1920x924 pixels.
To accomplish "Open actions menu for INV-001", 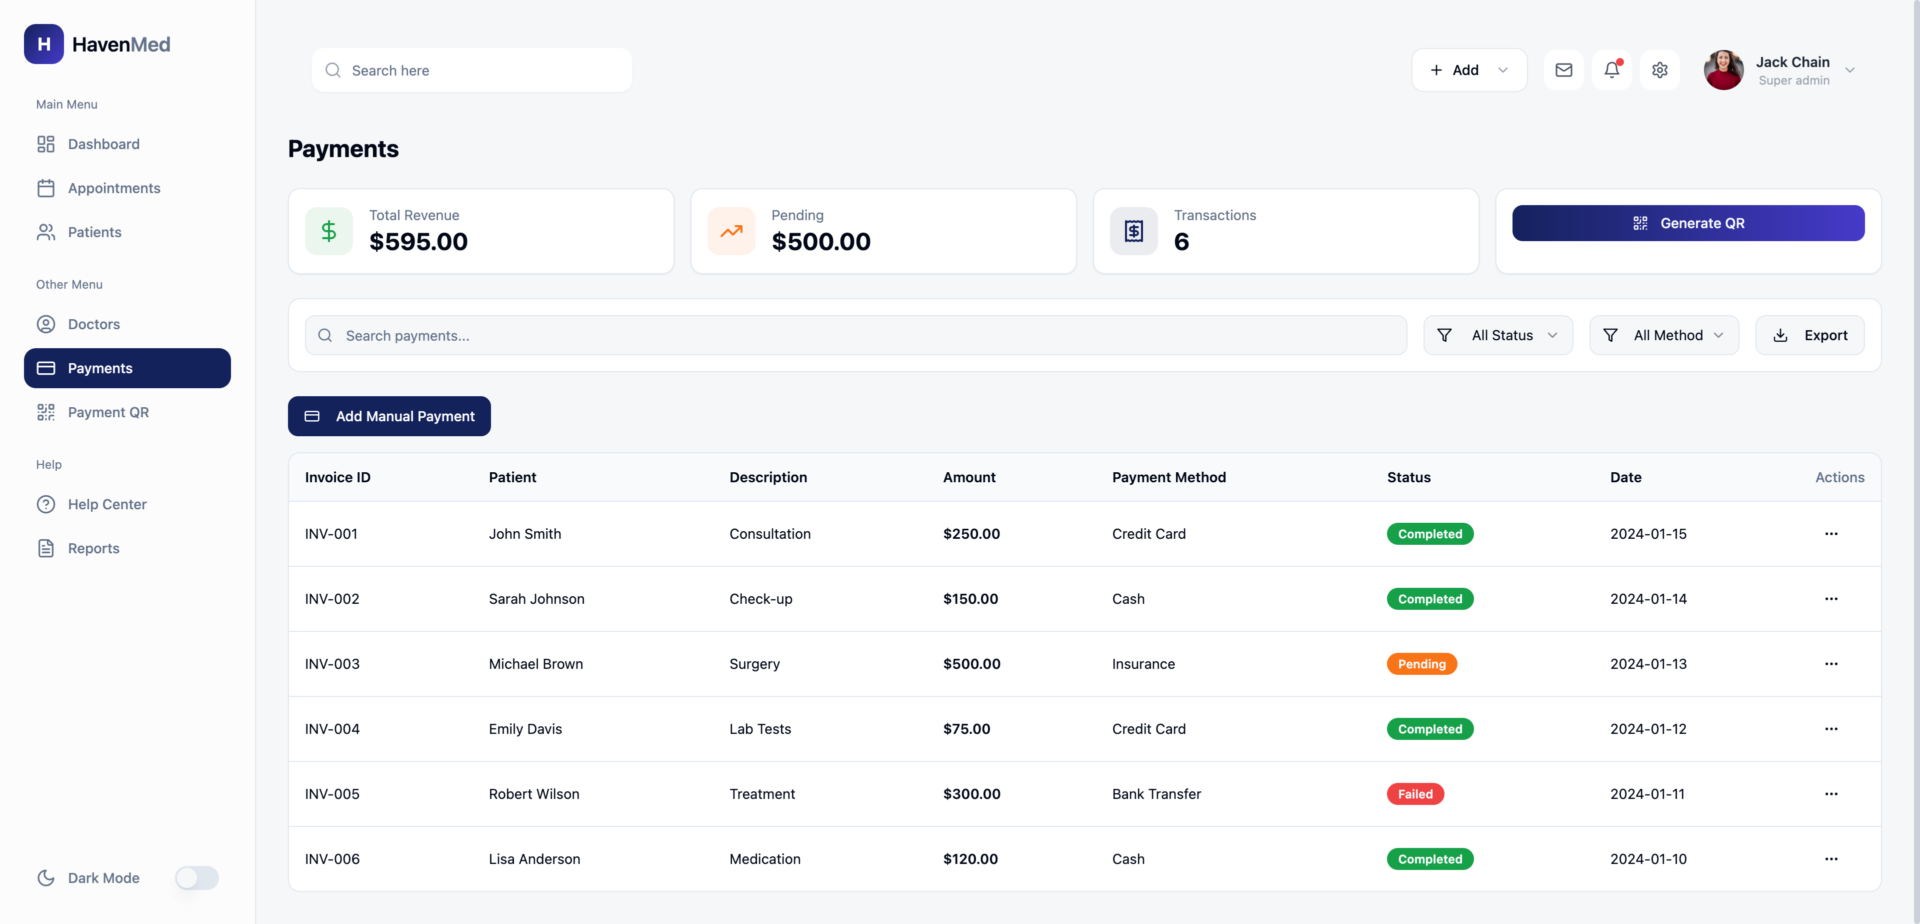I will point(1830,534).
